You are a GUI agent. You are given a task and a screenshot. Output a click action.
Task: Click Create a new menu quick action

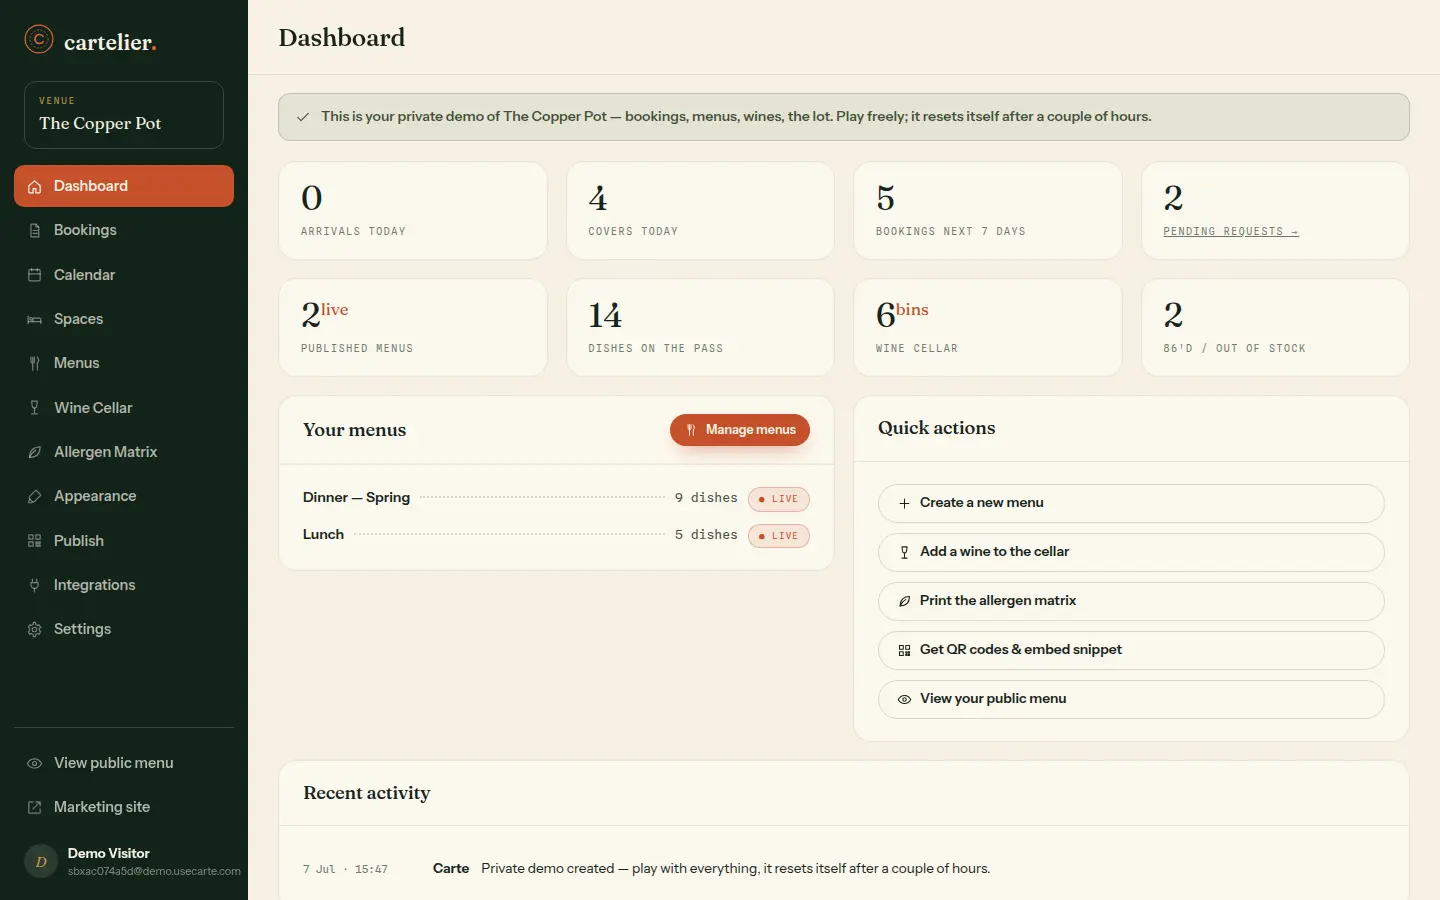point(1131,503)
